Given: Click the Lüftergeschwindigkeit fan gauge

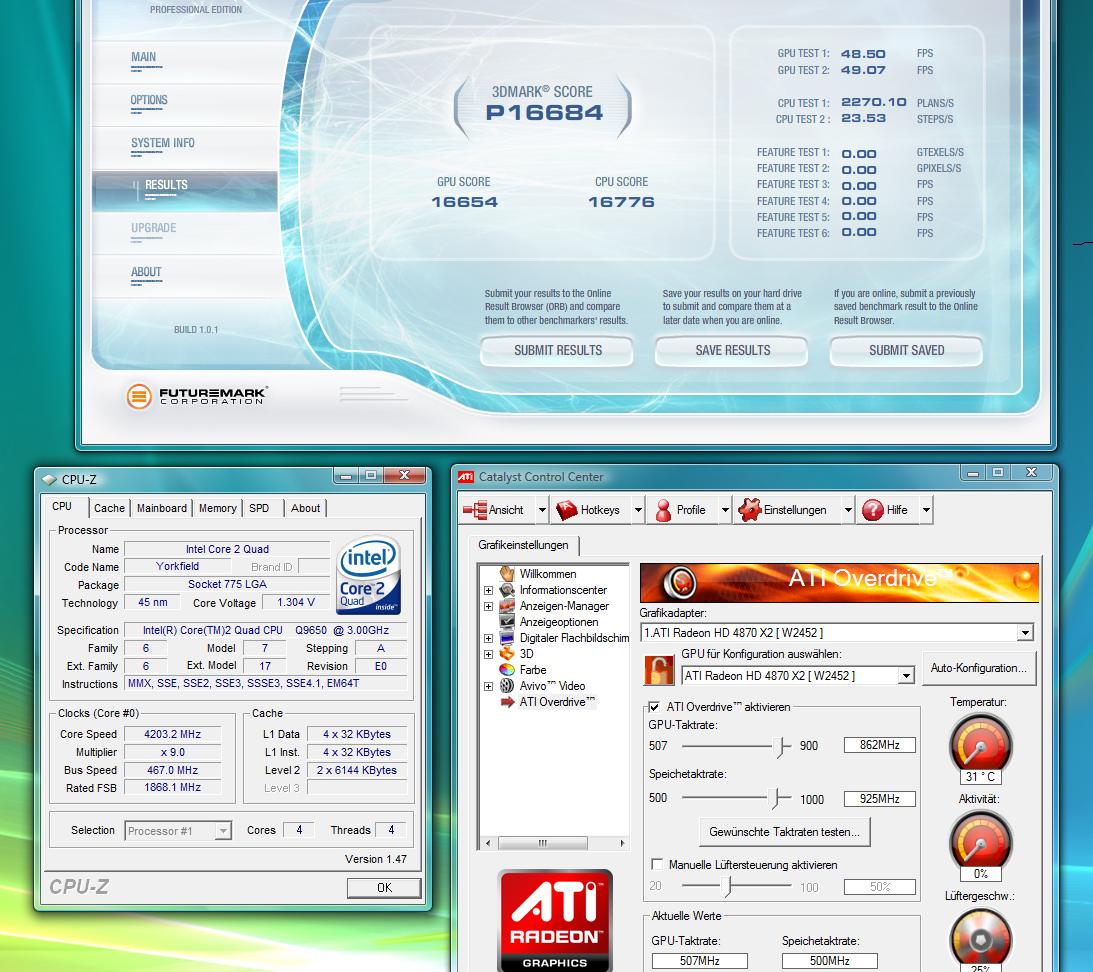Looking at the screenshot, I should (x=980, y=938).
